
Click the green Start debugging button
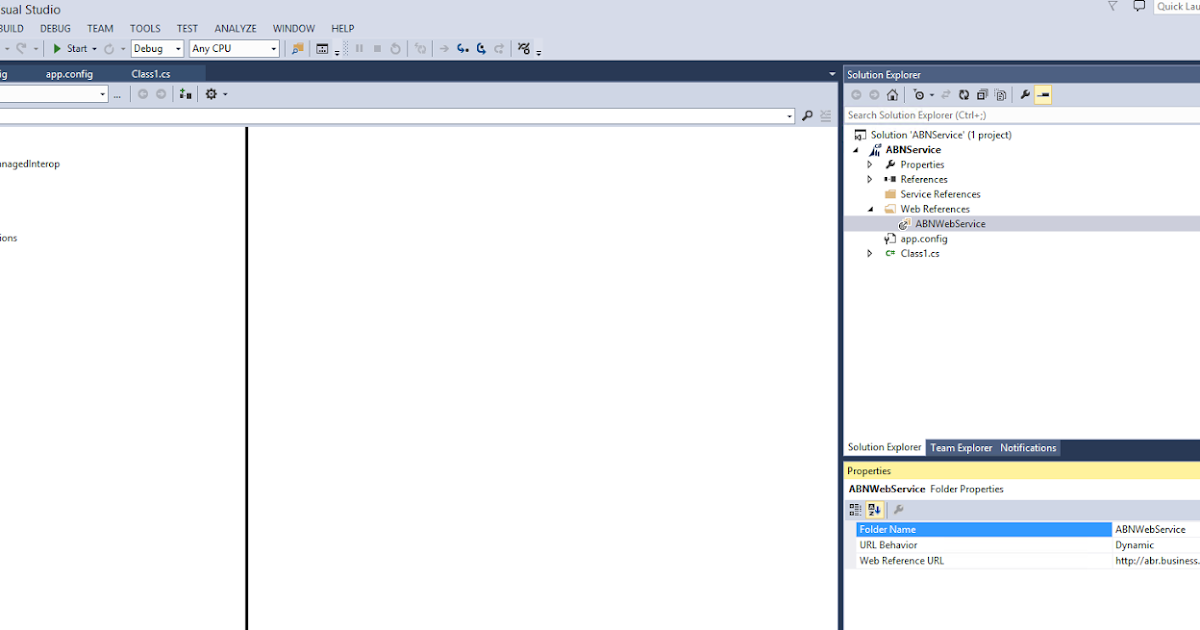69,48
